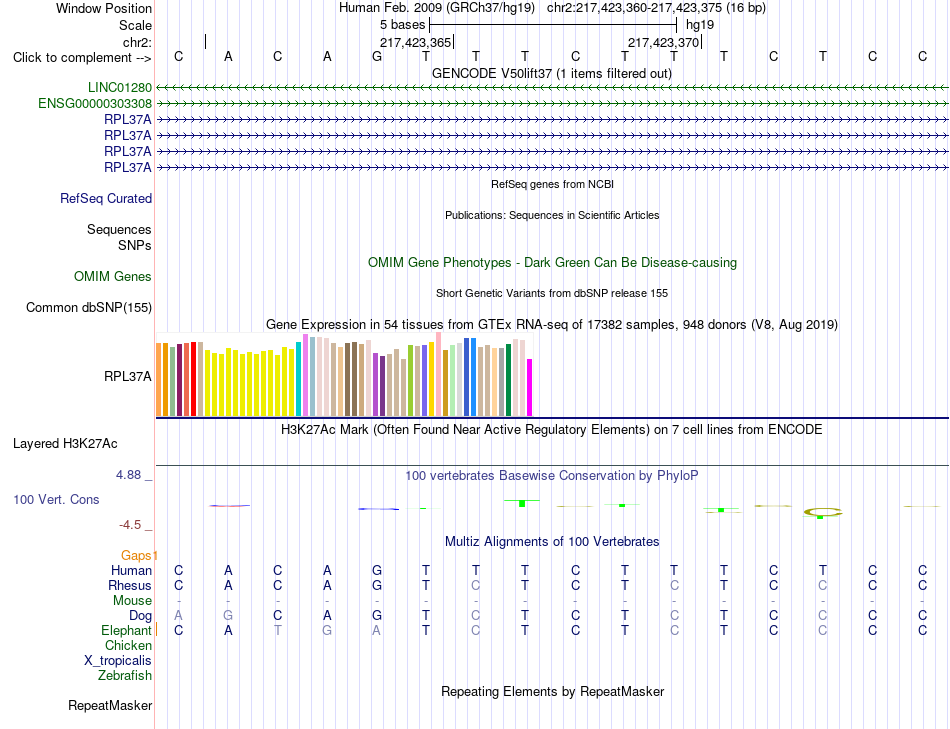Open the ENSG00000303308 gene label
950x729 pixels.
coord(95,104)
